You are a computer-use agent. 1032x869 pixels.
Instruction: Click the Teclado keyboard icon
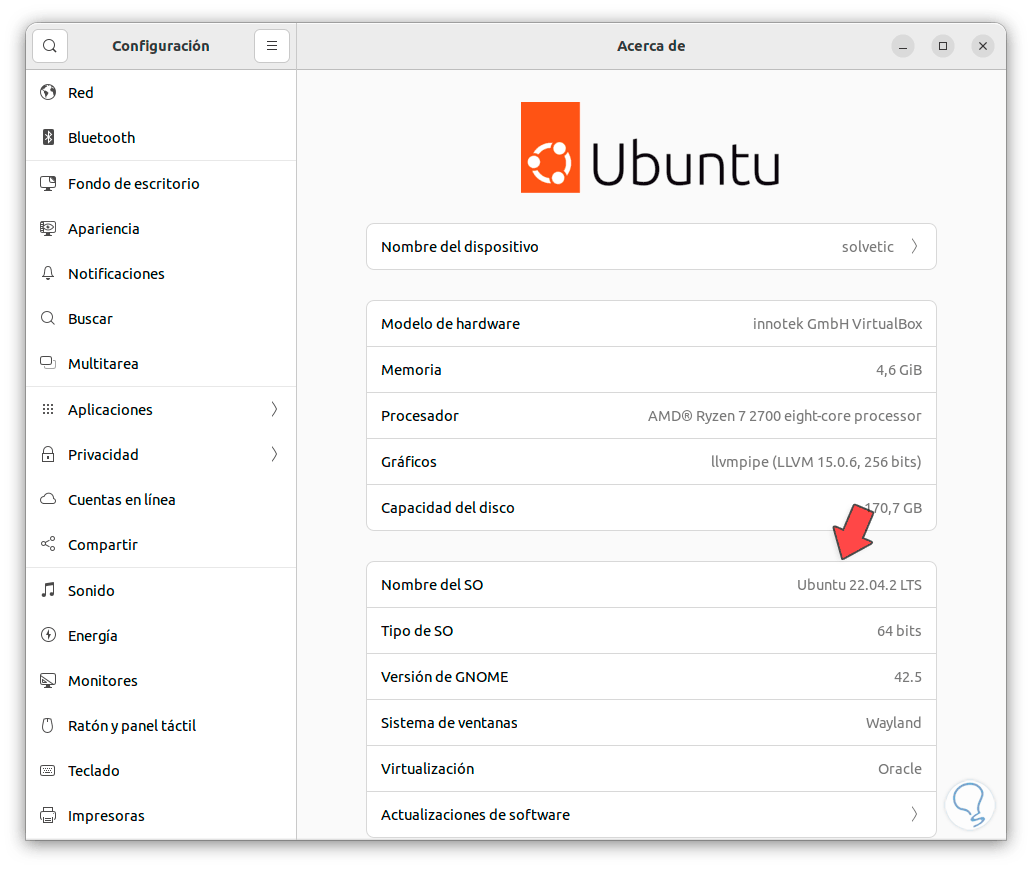[48, 771]
